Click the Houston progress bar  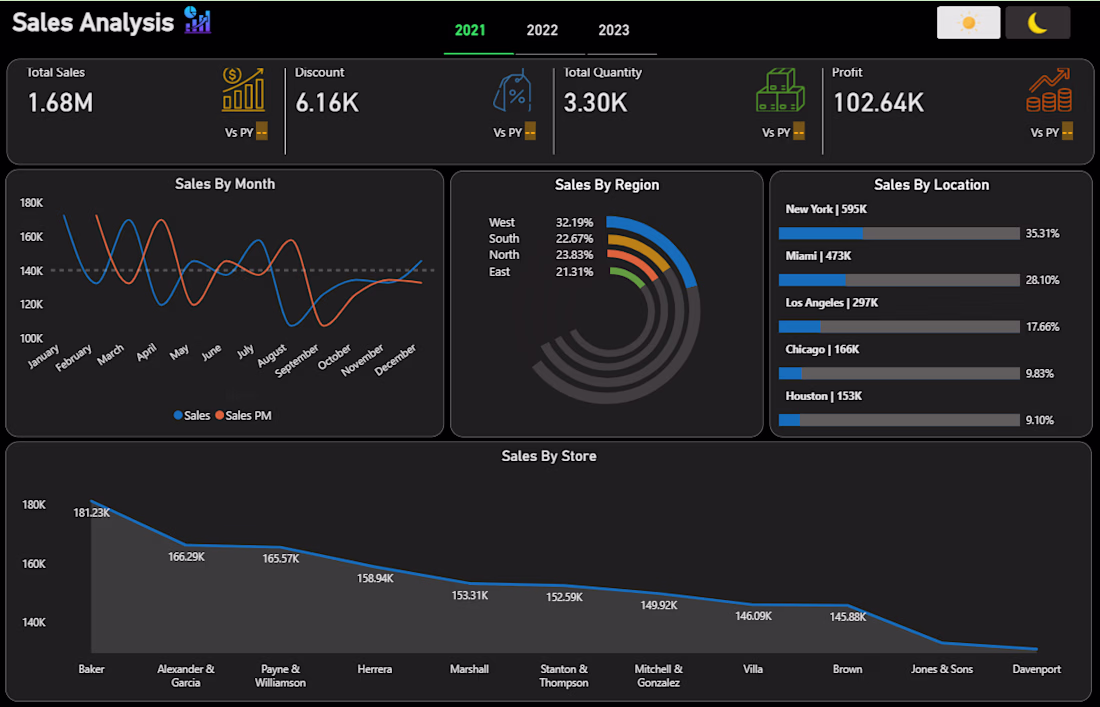pos(899,420)
